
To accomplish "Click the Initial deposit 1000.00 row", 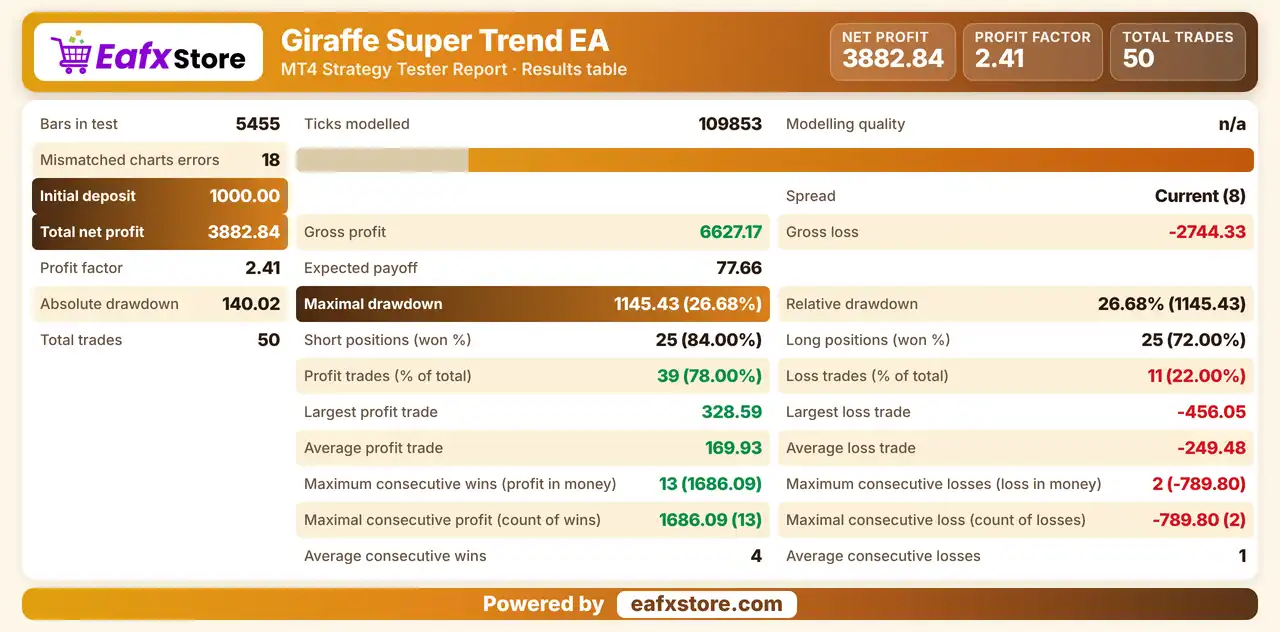I will click(160, 196).
